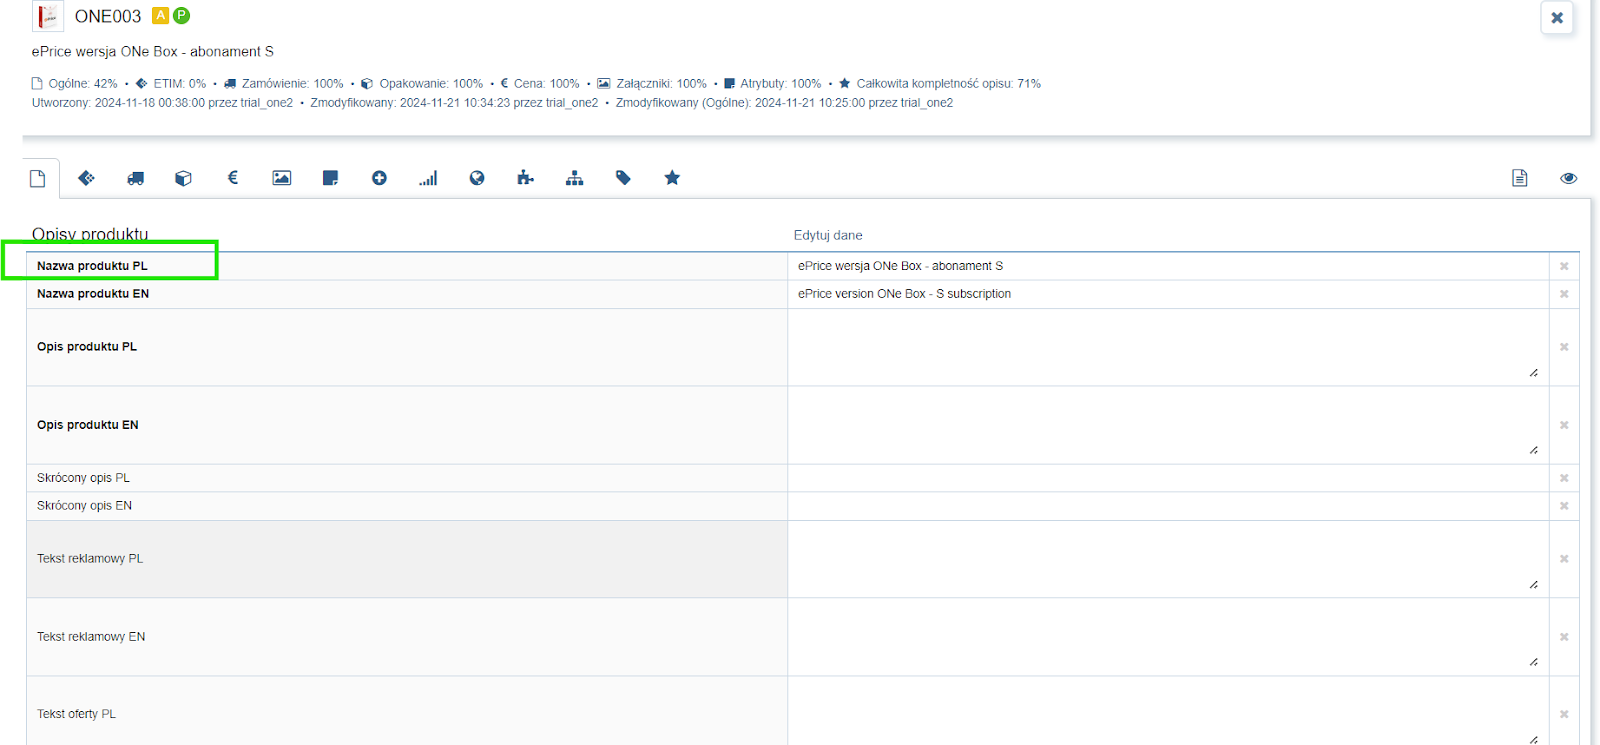The width and height of the screenshot is (1600, 745).
Task: Select the Skrócony opis EN label
Action: (85, 506)
